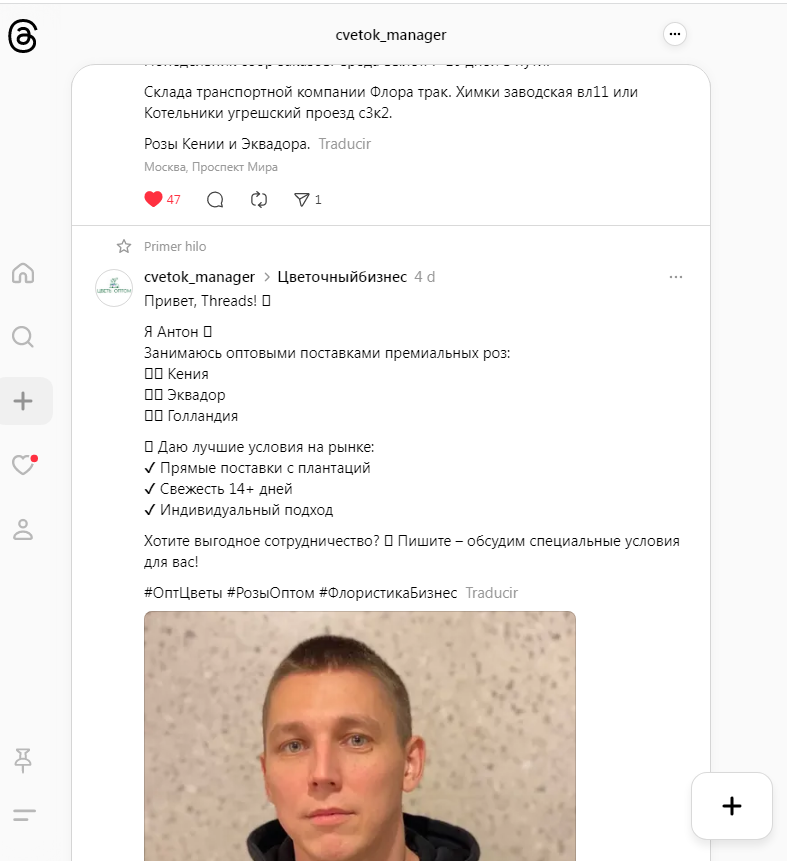This screenshot has height=861, width=787.
Task: Click the floating plus compose button
Action: point(732,806)
